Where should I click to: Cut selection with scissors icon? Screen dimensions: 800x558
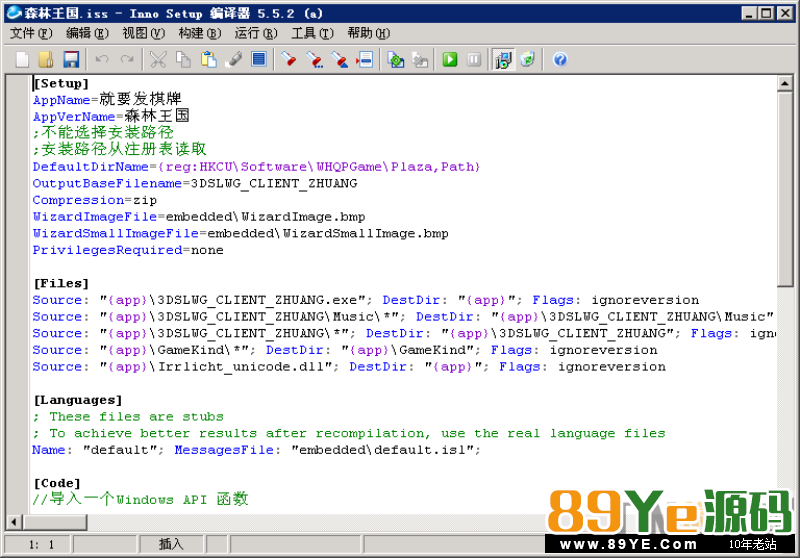(x=158, y=60)
